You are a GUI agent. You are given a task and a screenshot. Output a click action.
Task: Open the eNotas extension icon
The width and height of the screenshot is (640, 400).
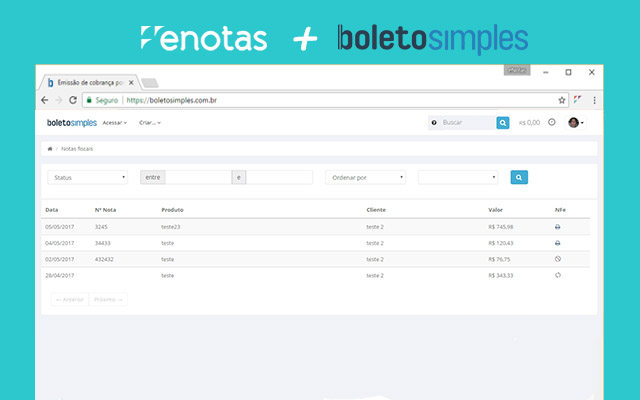[x=577, y=99]
